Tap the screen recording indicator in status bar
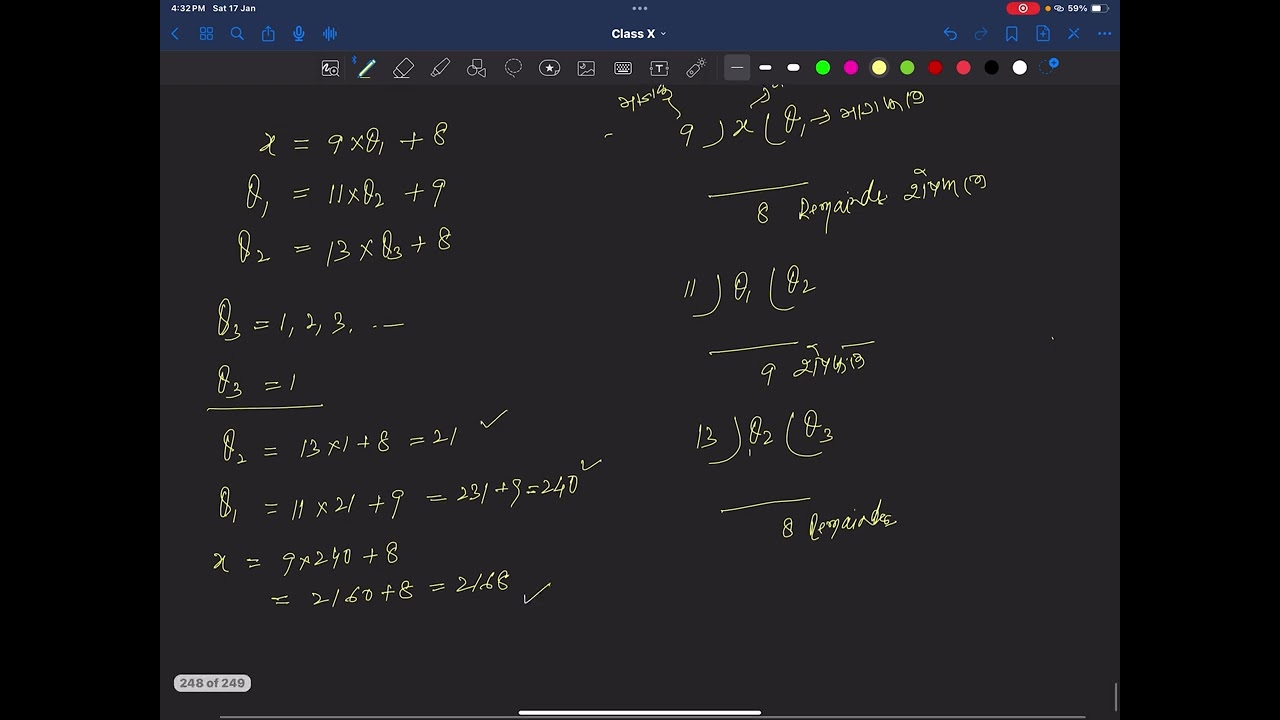Image resolution: width=1280 pixels, height=720 pixels. pyautogui.click(x=1023, y=8)
